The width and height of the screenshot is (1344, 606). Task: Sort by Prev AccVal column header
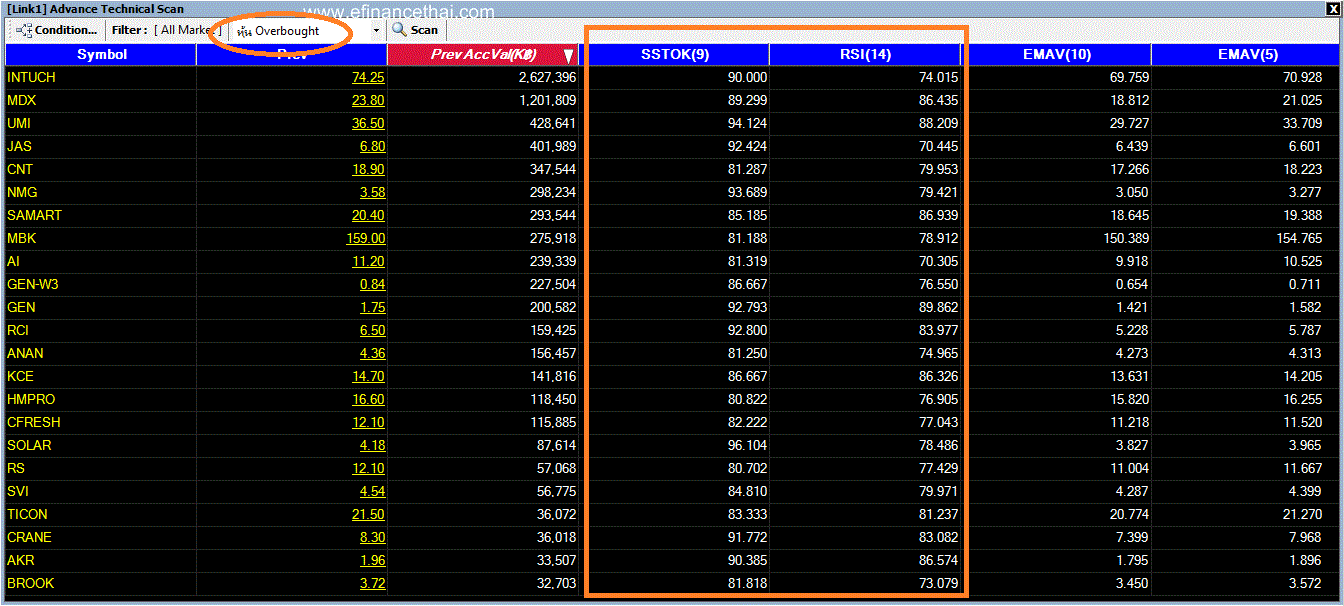tap(483, 55)
